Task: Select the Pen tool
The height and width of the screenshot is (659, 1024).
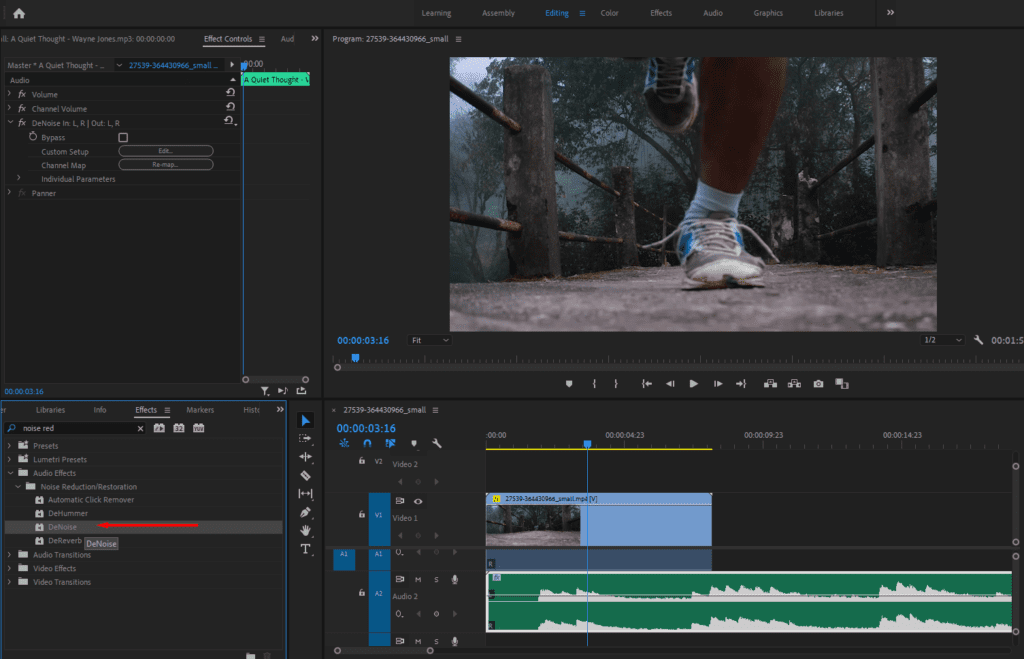Action: (305, 513)
